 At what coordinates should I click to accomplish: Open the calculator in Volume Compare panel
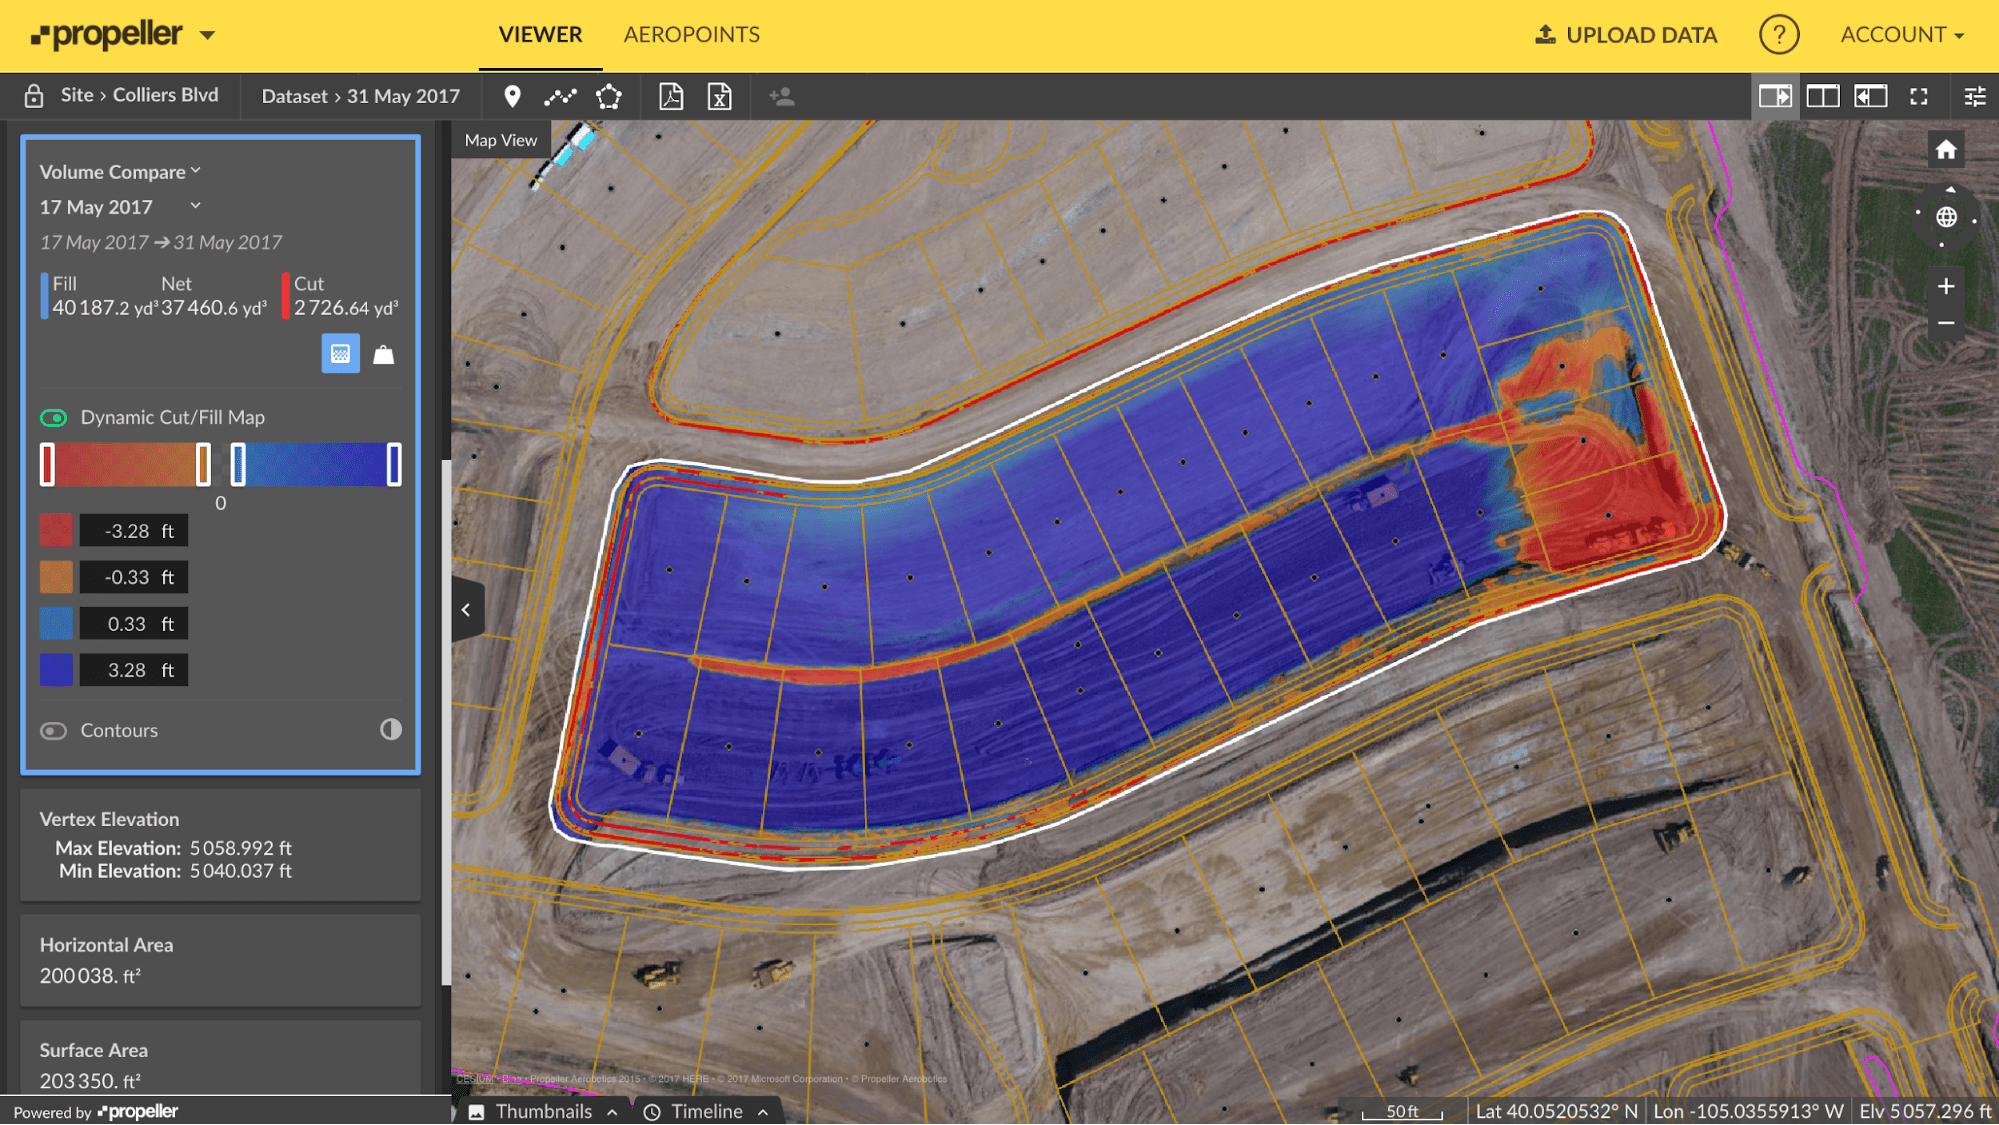[340, 354]
